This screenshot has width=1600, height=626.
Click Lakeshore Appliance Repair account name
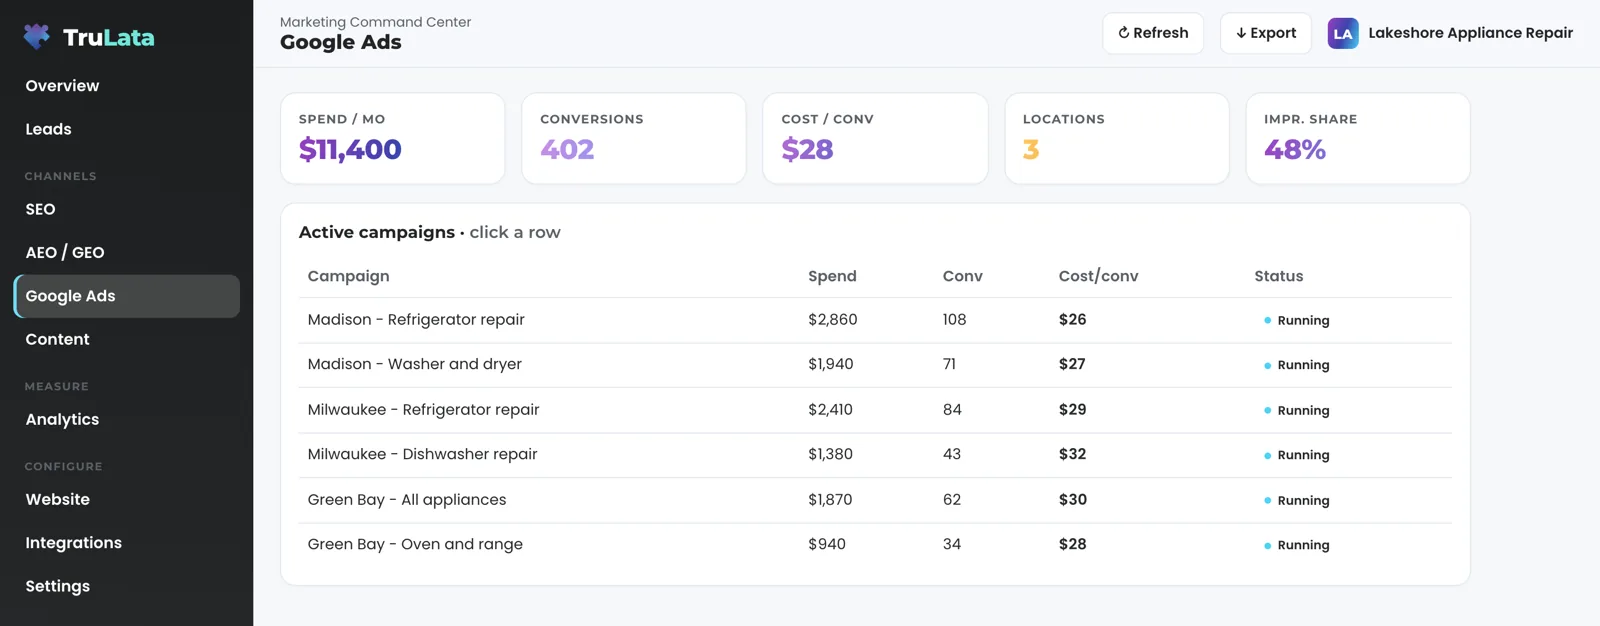click(1470, 33)
